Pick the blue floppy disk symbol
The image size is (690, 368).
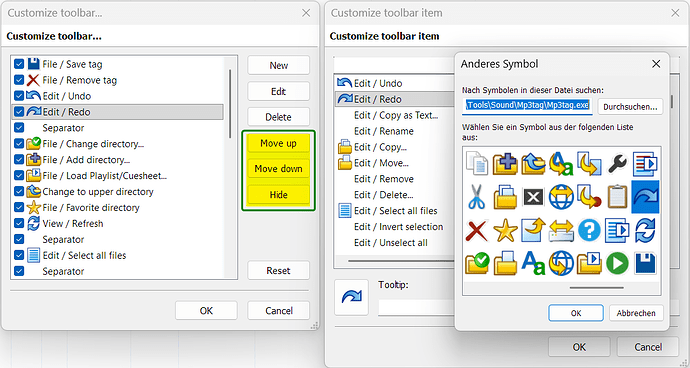[x=645, y=263]
